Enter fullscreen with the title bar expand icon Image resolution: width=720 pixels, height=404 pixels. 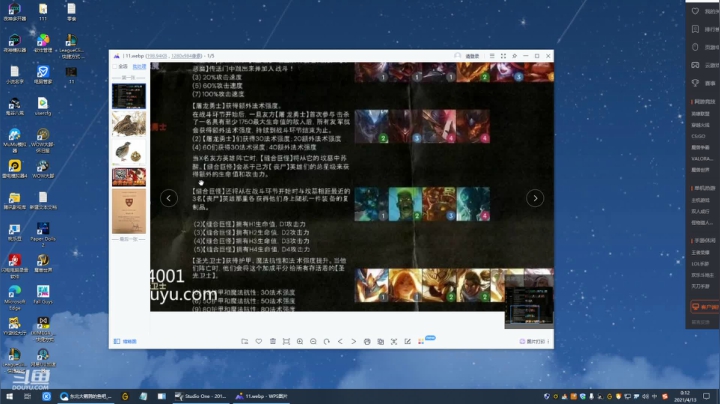[503, 56]
